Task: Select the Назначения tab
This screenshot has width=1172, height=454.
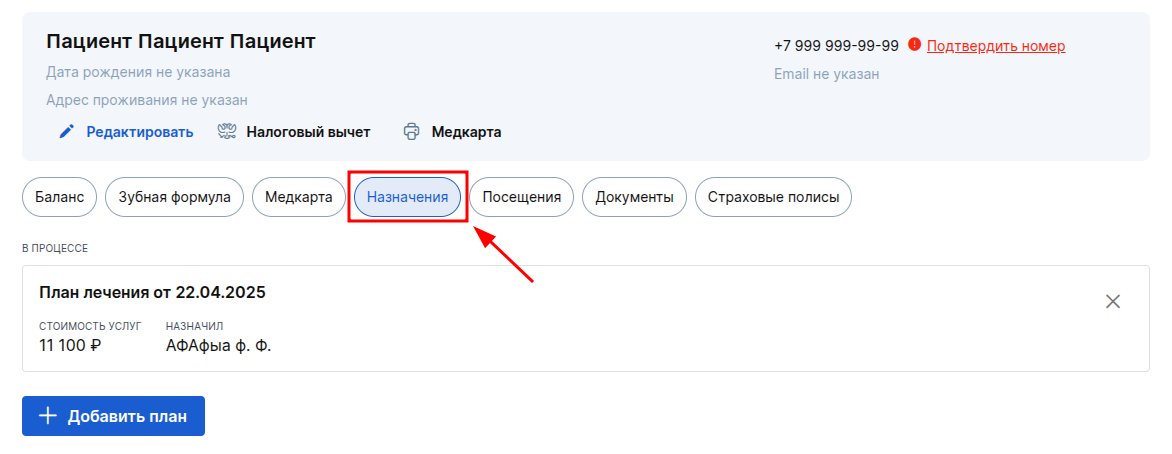Action: (407, 197)
